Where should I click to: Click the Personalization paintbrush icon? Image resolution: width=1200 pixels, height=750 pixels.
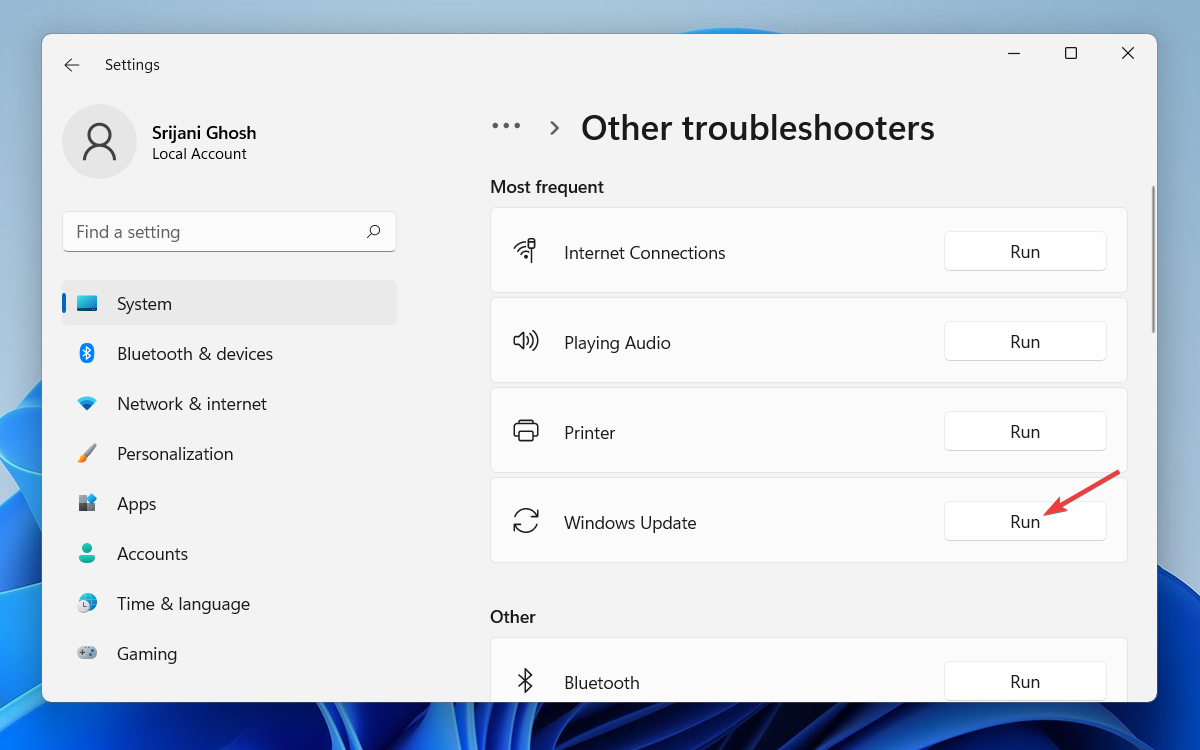(x=87, y=454)
